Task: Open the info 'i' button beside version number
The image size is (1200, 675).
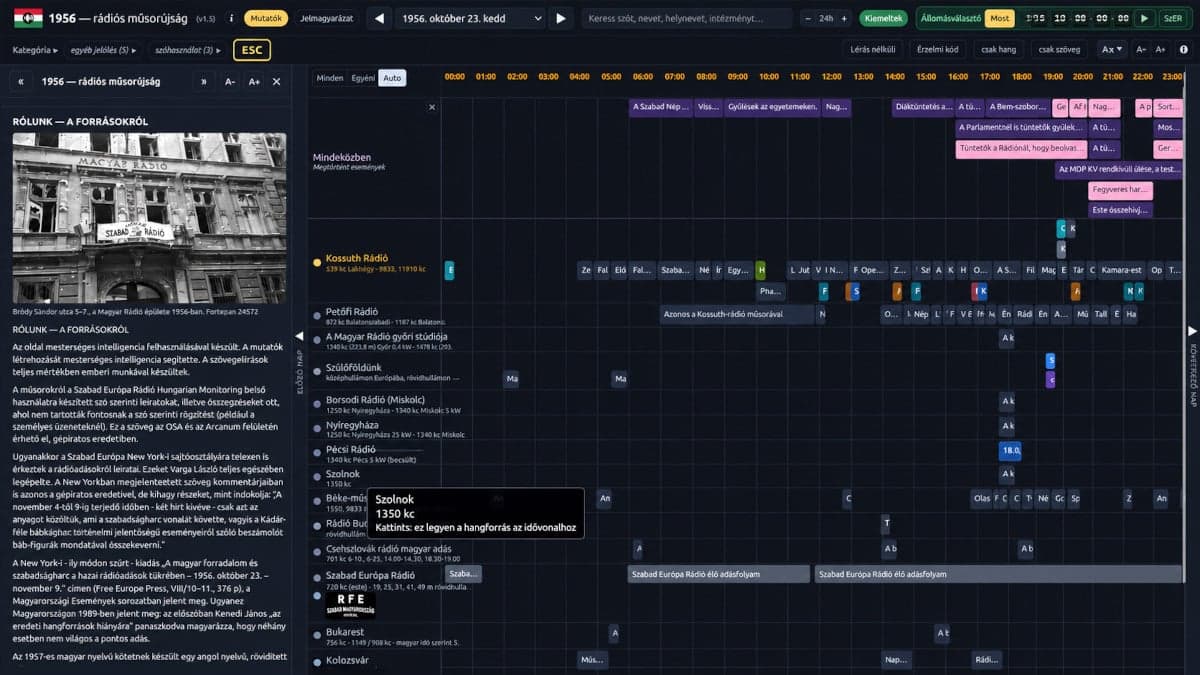Action: point(231,18)
